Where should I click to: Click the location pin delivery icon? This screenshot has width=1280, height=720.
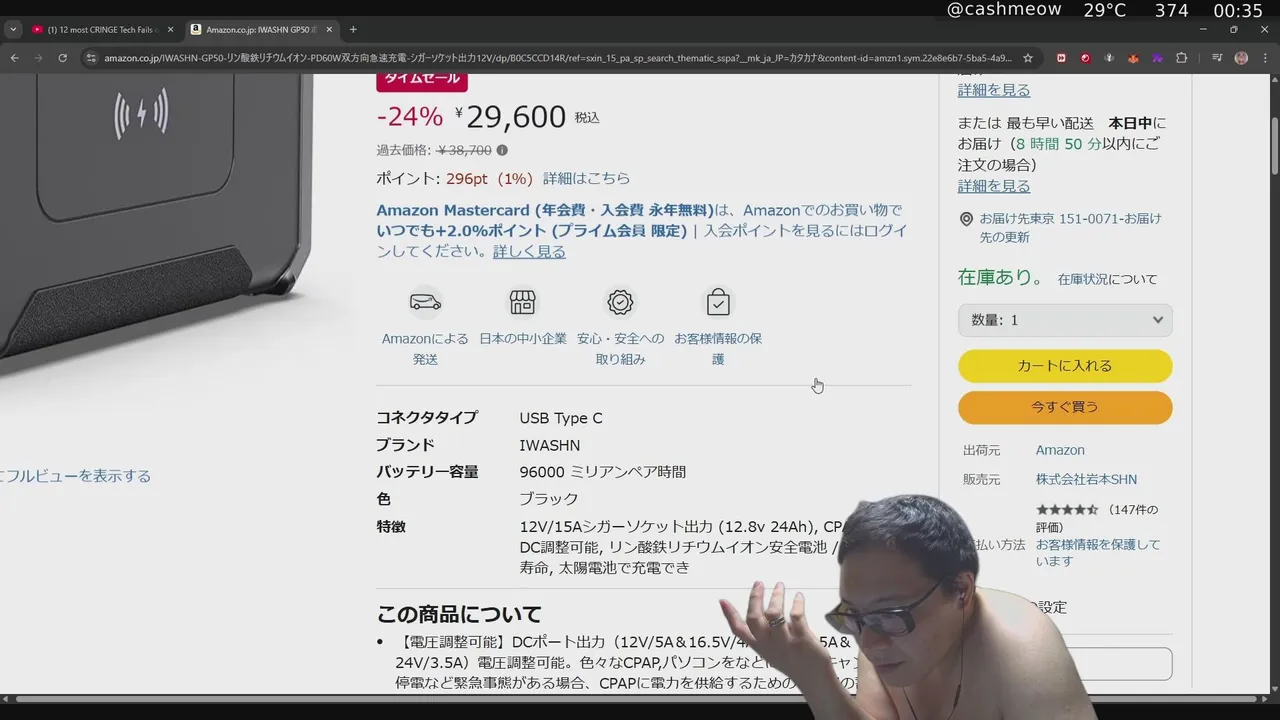pos(966,219)
